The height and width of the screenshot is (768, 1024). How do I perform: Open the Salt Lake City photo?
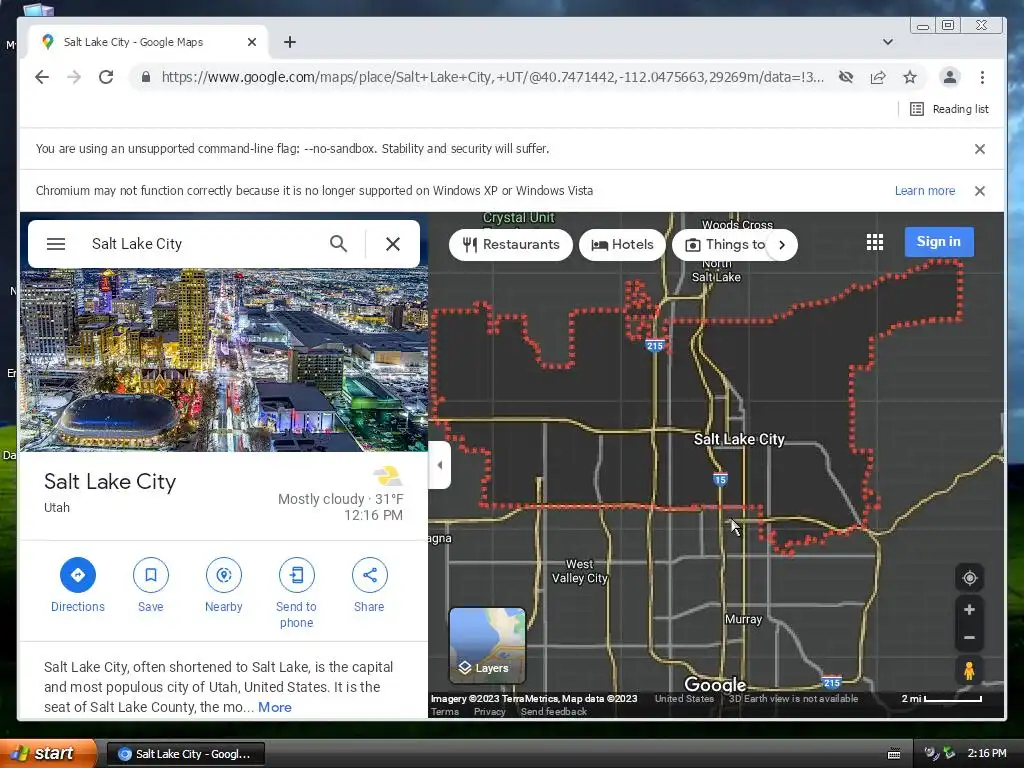224,359
